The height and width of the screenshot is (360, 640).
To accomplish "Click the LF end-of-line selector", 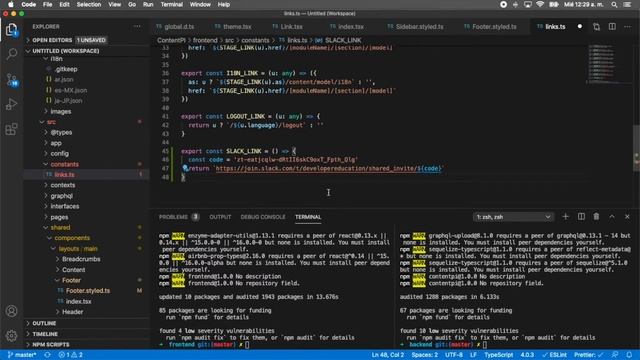I will (x=473, y=355).
